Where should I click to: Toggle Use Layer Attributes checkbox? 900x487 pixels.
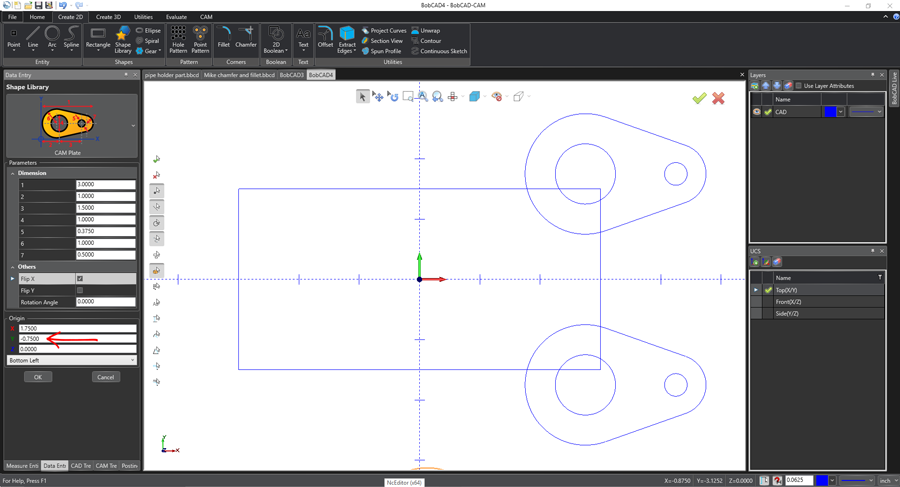[x=798, y=86]
